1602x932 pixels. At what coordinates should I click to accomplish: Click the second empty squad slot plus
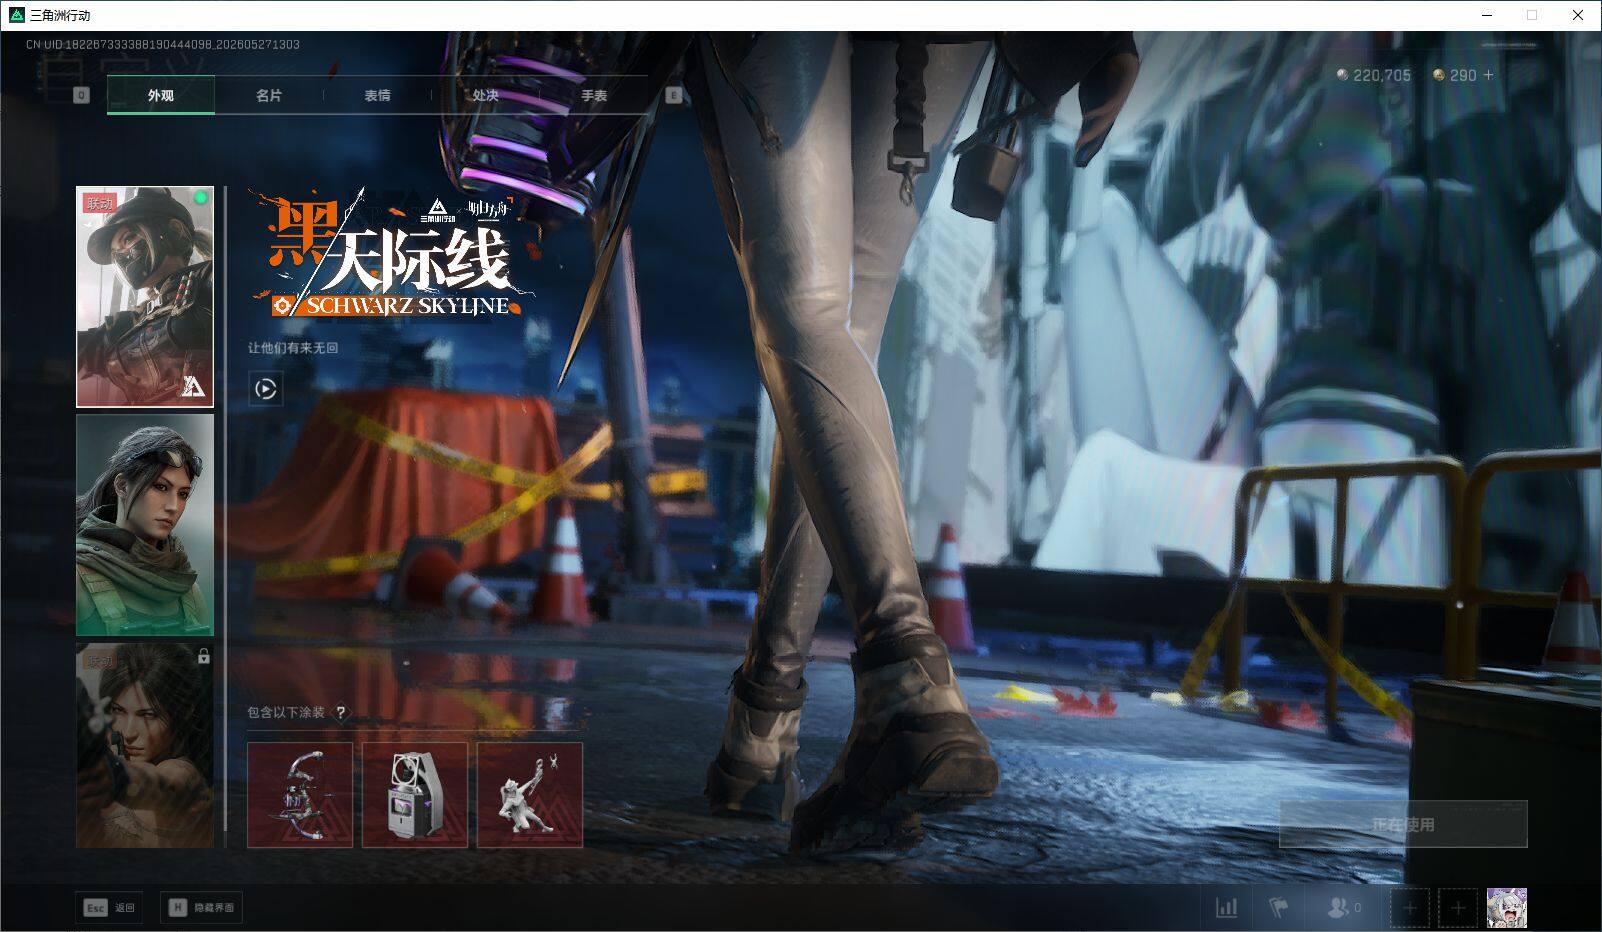[1457, 908]
